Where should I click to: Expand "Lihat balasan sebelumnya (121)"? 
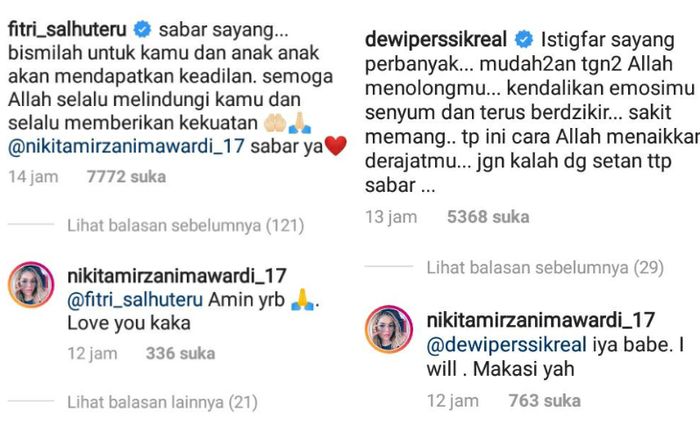185,225
